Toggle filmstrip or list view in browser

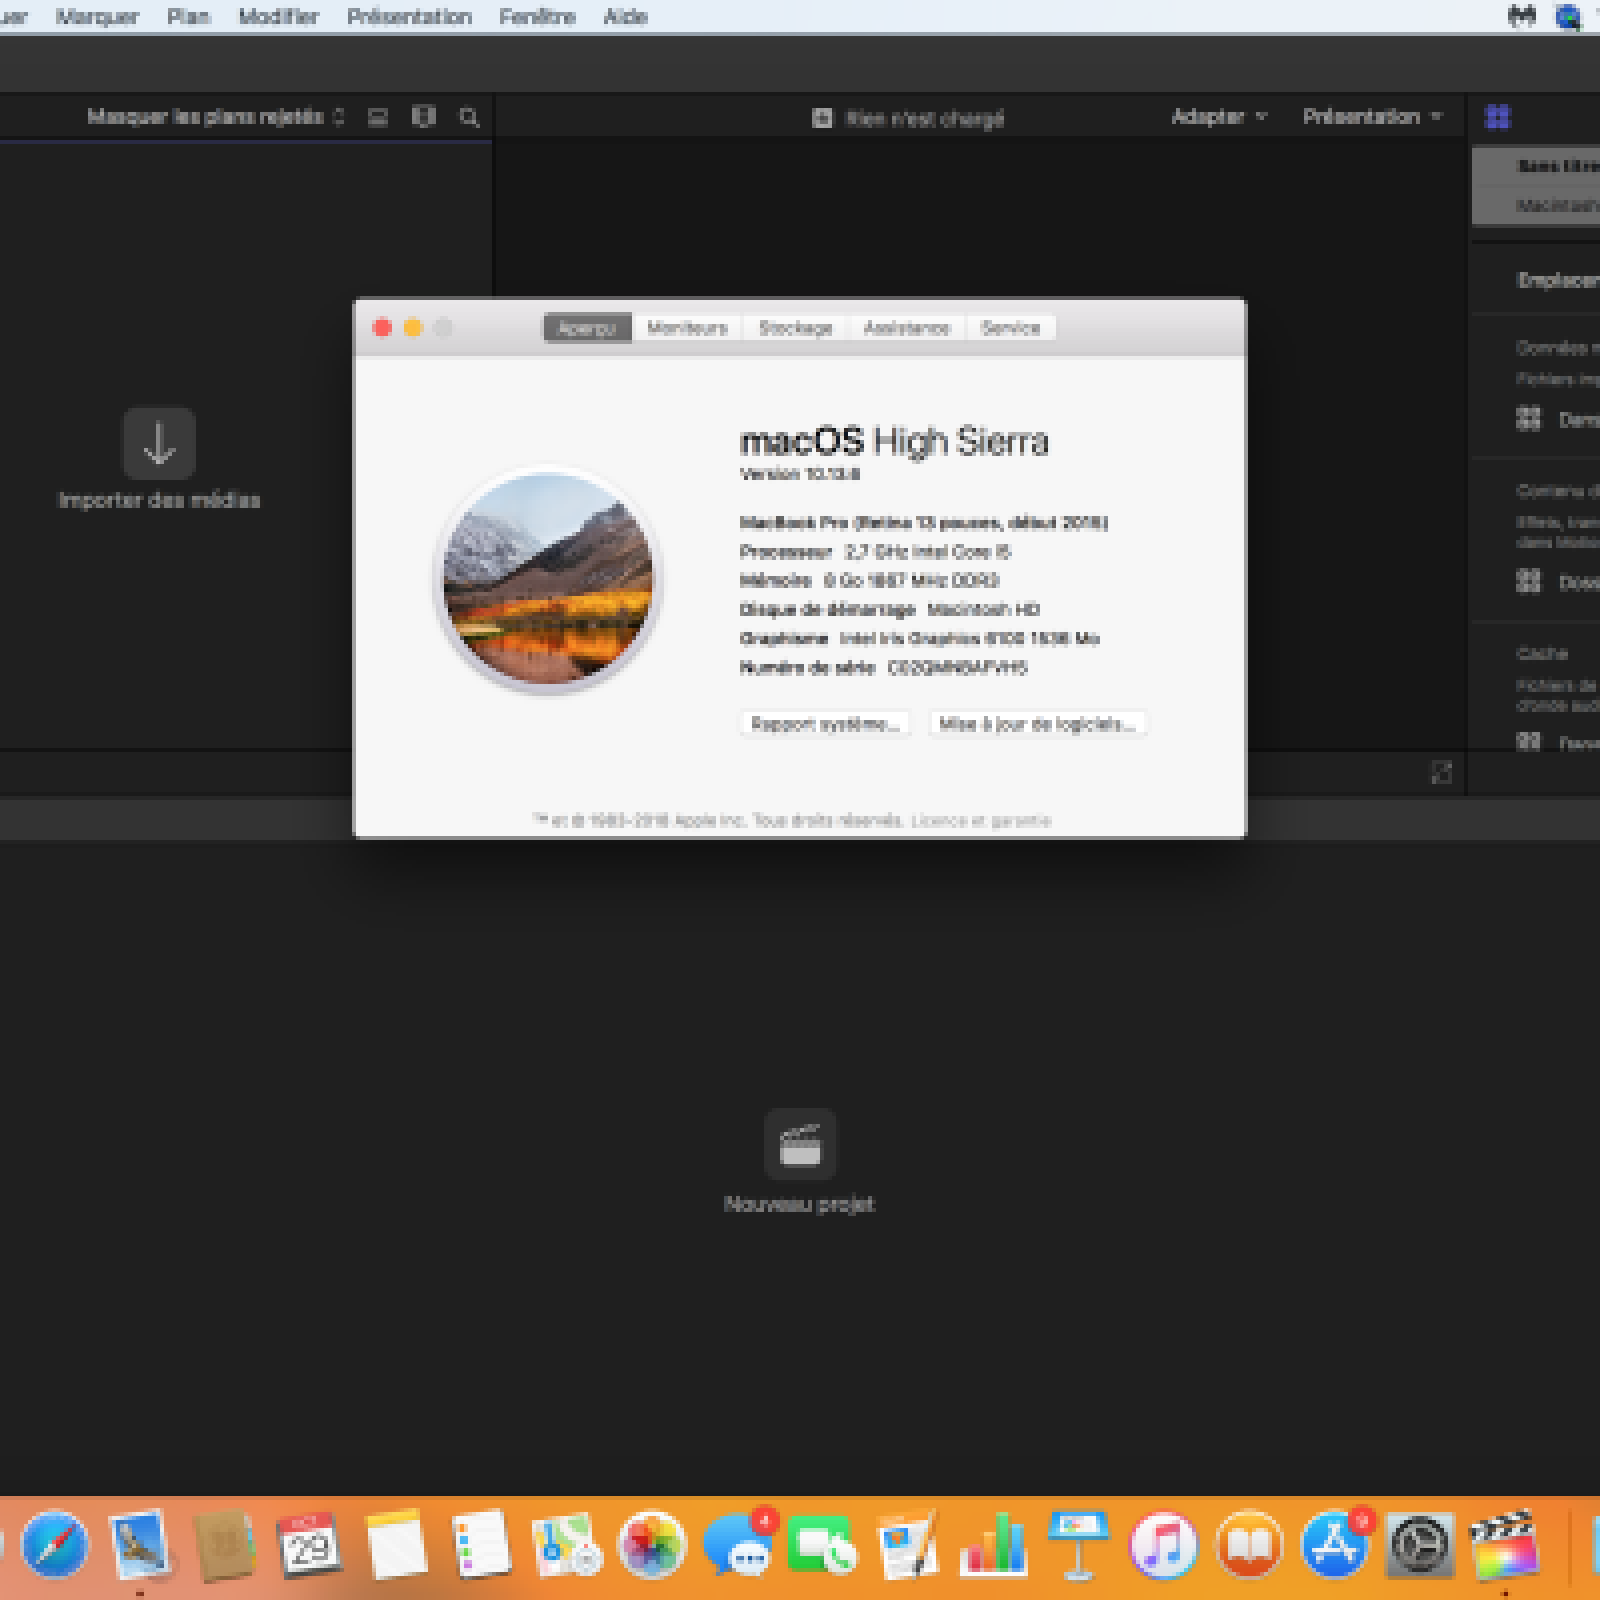(424, 117)
